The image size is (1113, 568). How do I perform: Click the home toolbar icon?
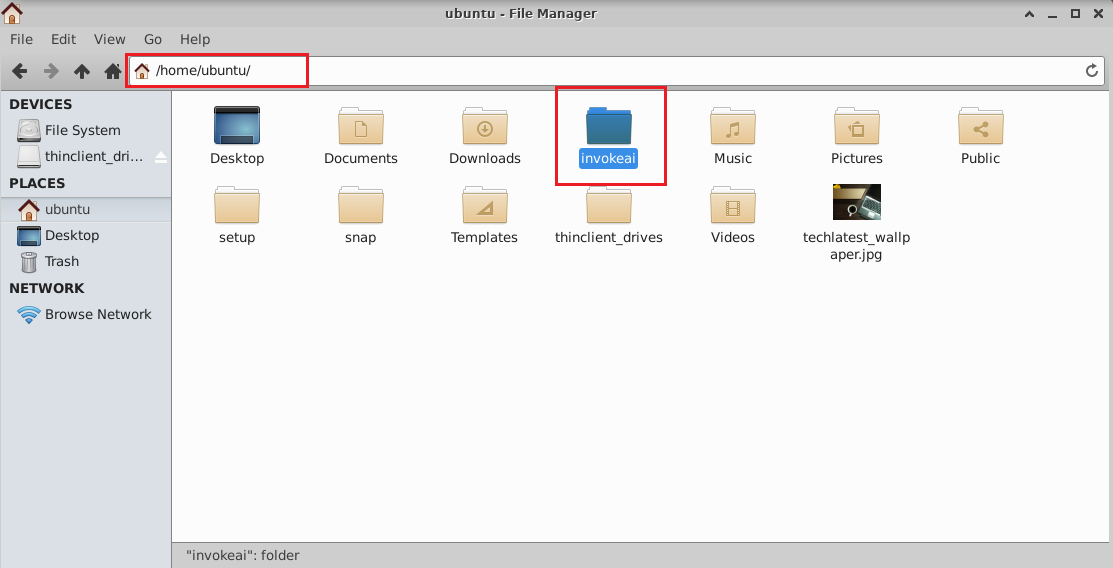[113, 71]
